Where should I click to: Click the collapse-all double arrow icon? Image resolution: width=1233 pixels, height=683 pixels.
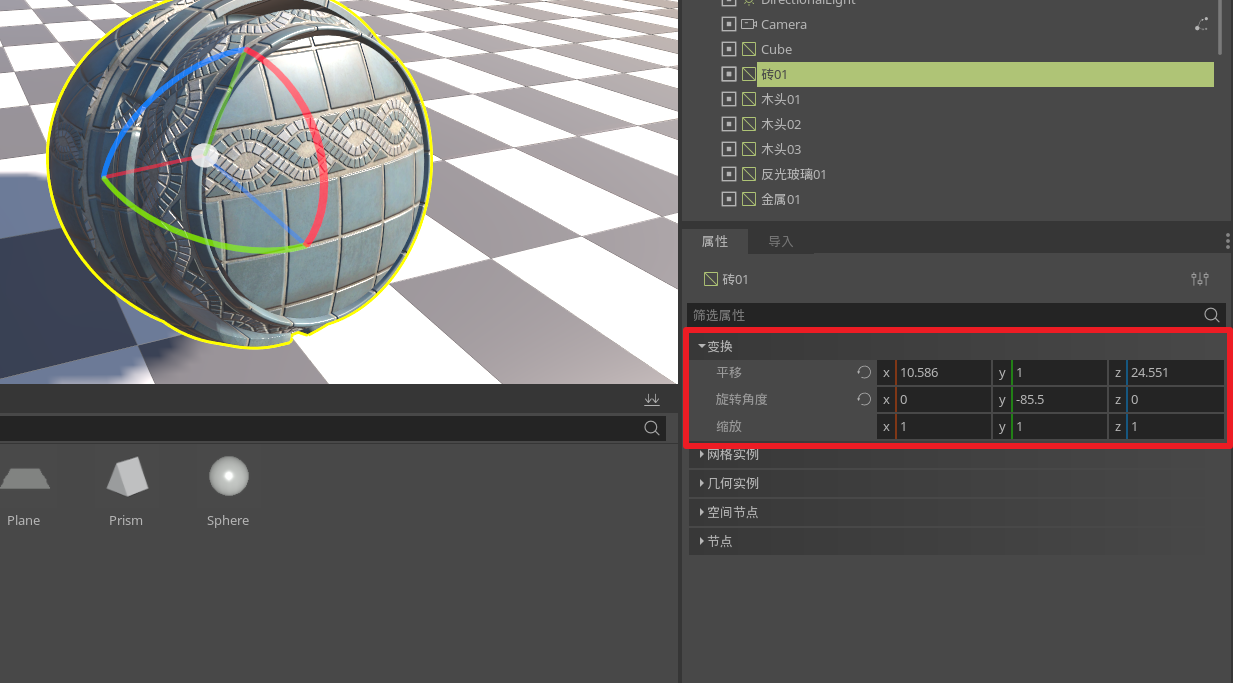tap(652, 399)
